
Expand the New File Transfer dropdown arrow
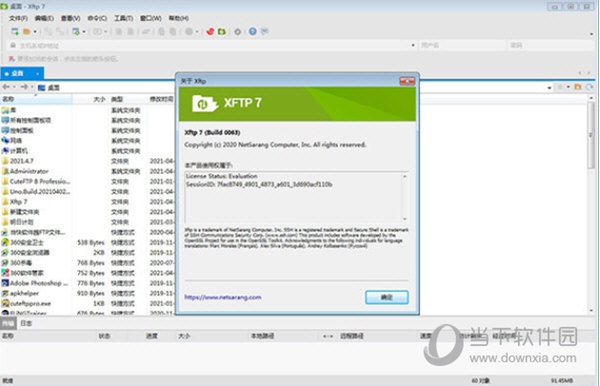pyautogui.click(x=84, y=32)
